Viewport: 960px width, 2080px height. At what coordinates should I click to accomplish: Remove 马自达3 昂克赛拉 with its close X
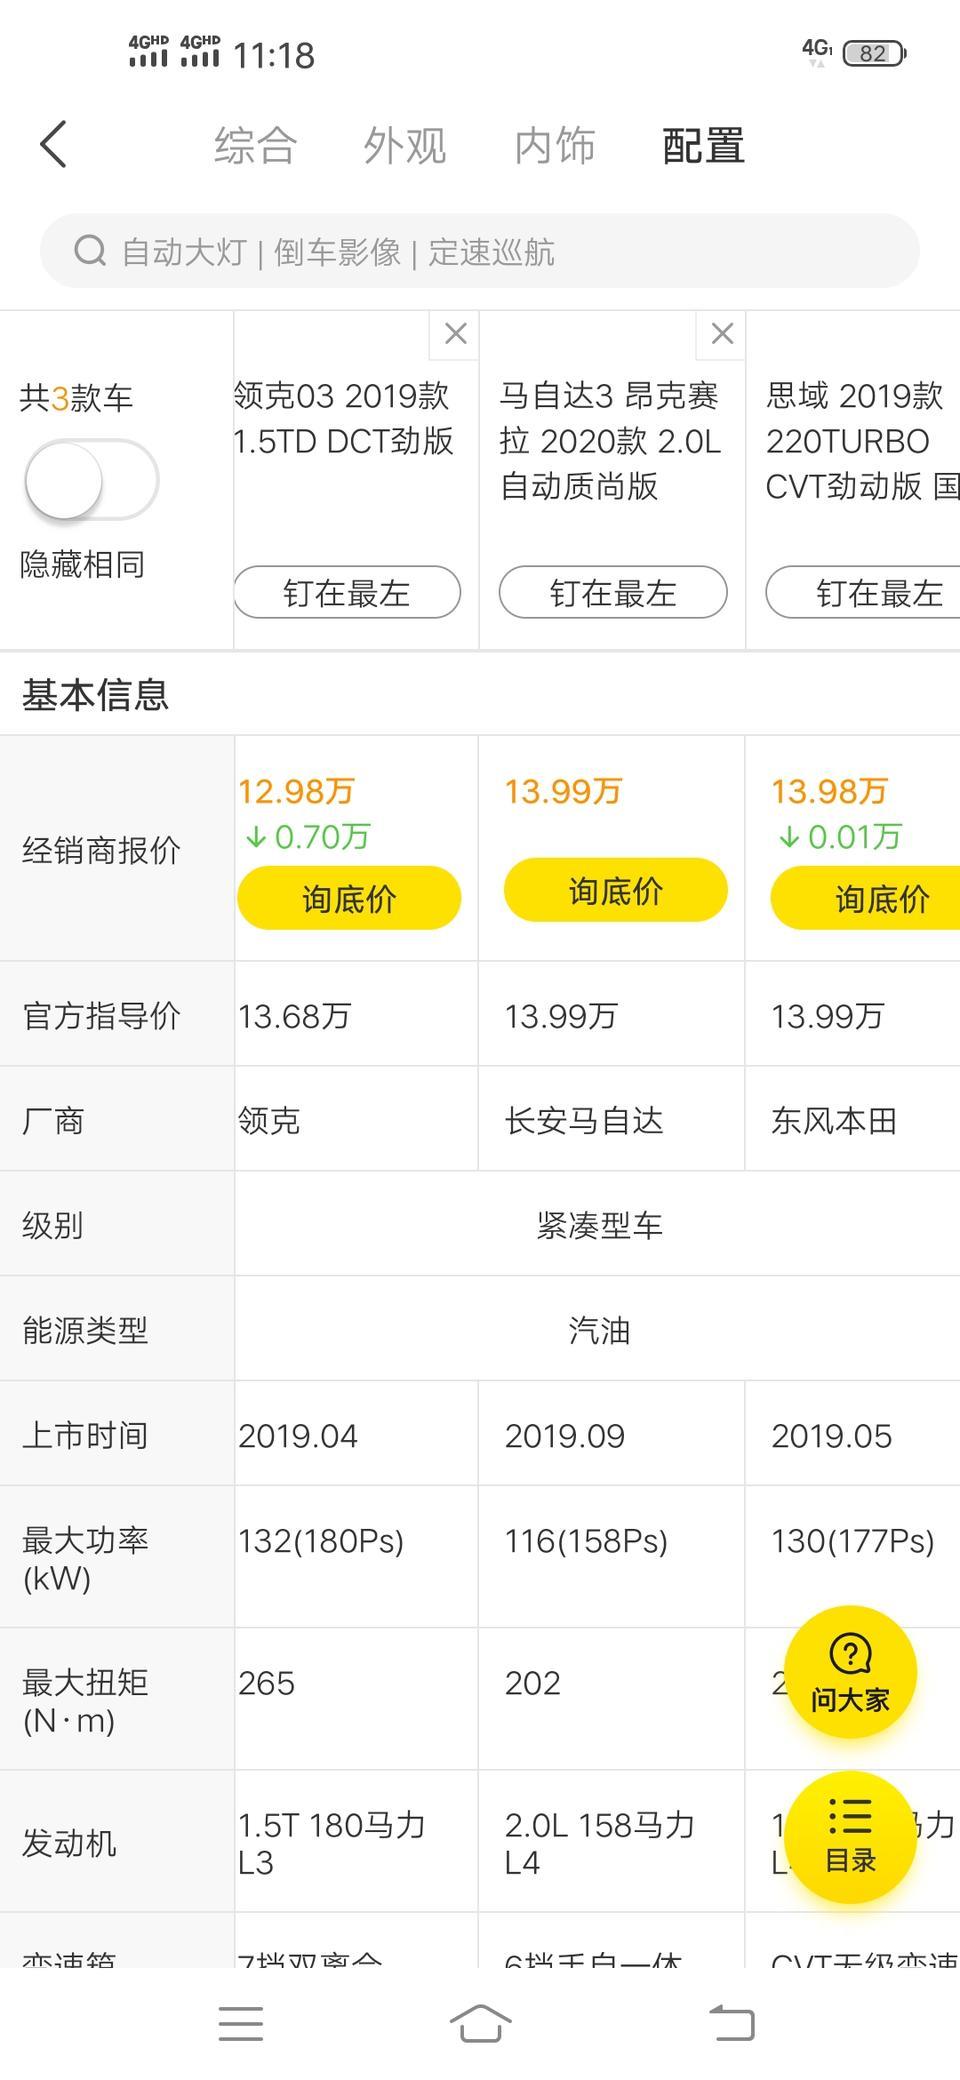(722, 334)
